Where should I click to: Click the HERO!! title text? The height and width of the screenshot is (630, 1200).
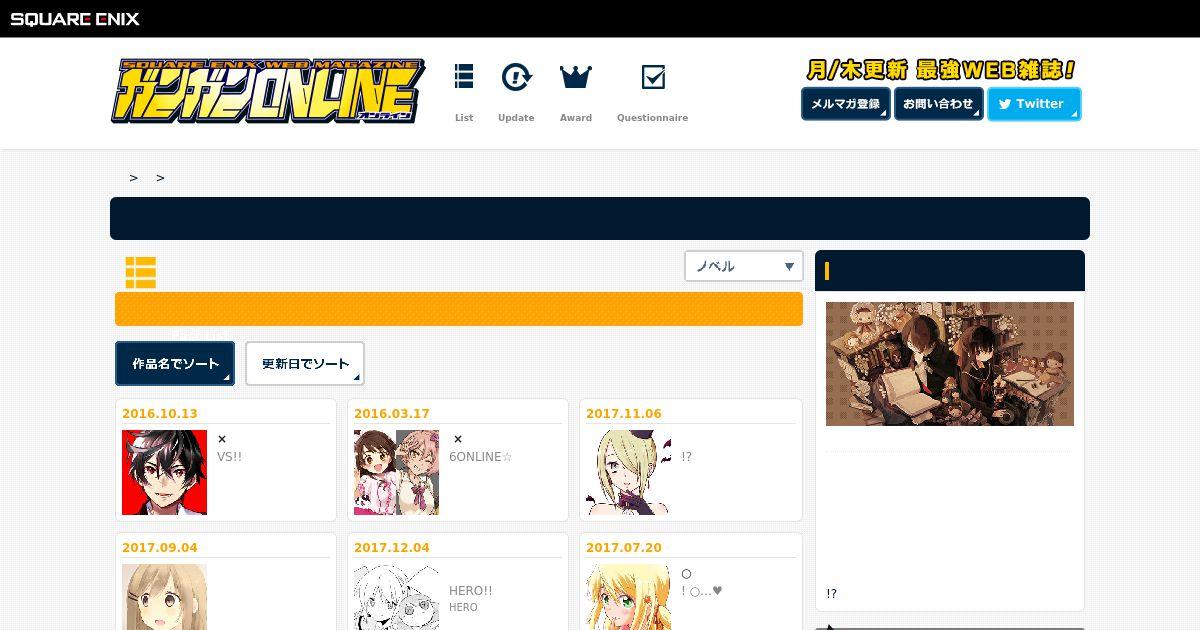pos(471,591)
